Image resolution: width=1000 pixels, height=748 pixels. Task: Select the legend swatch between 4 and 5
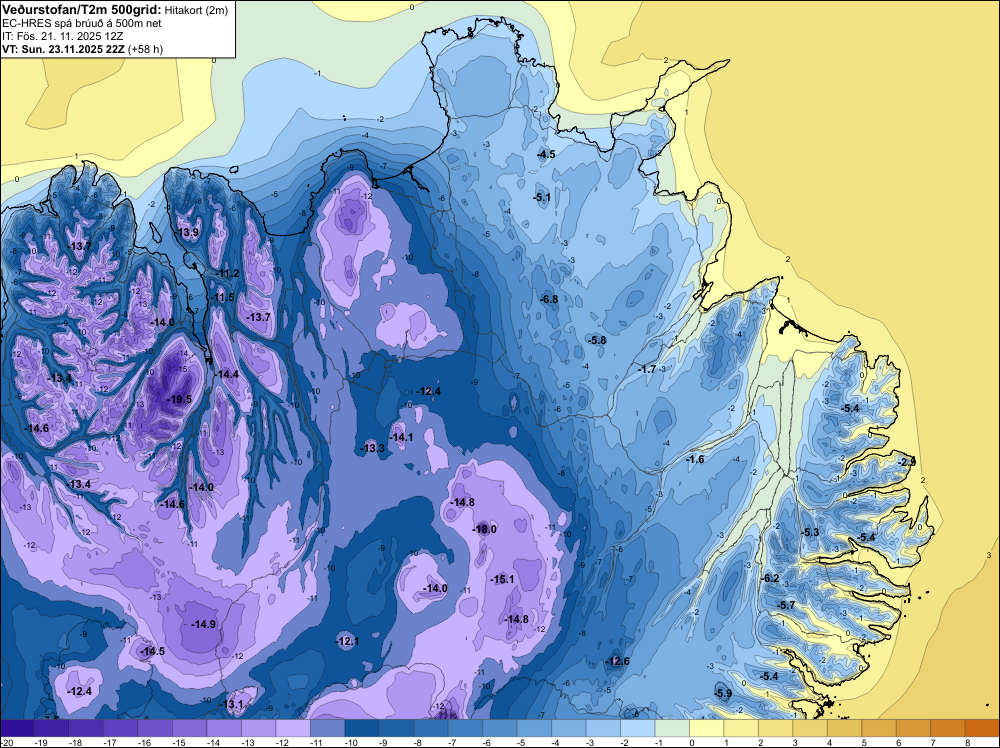(844, 728)
